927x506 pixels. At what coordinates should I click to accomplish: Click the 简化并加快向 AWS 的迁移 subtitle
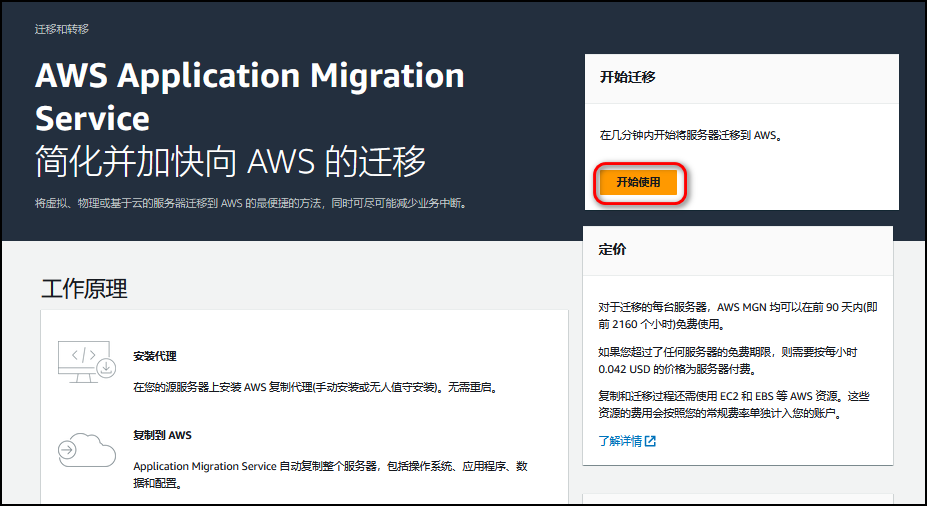tap(231, 161)
